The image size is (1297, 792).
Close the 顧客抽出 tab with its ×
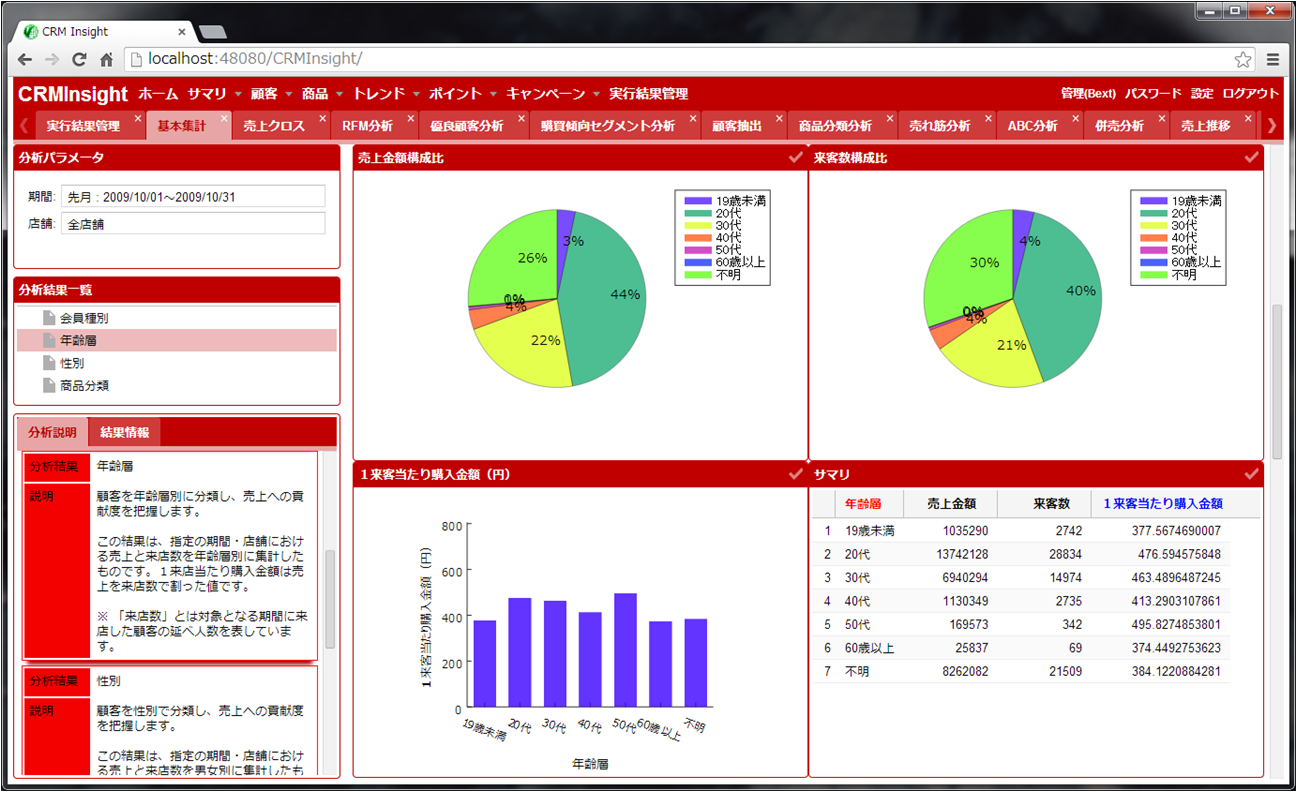(x=779, y=118)
